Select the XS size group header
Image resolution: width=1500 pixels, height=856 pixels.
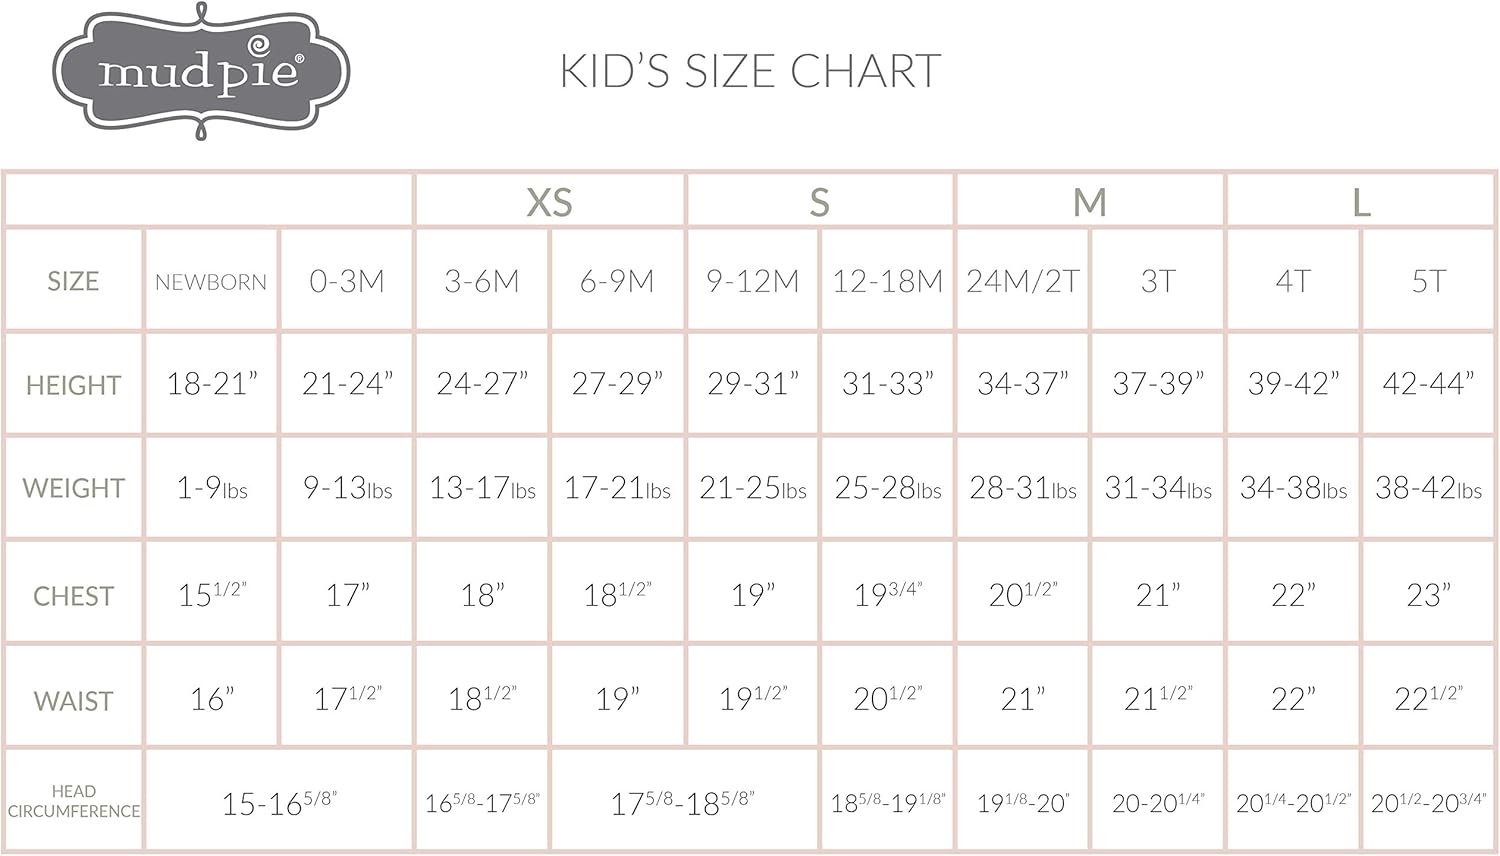(549, 202)
